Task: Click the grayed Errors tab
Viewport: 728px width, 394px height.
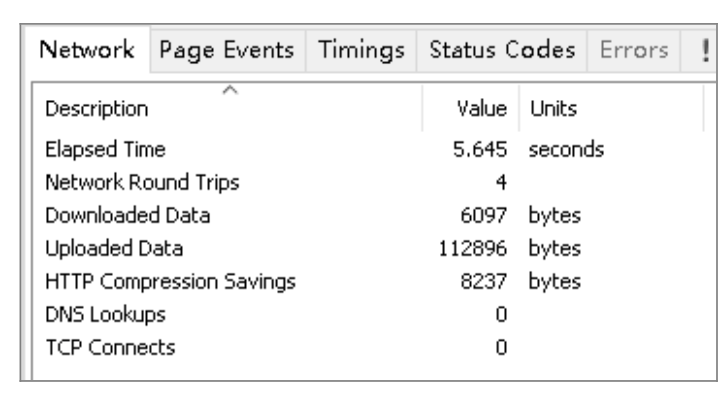Action: (x=634, y=51)
